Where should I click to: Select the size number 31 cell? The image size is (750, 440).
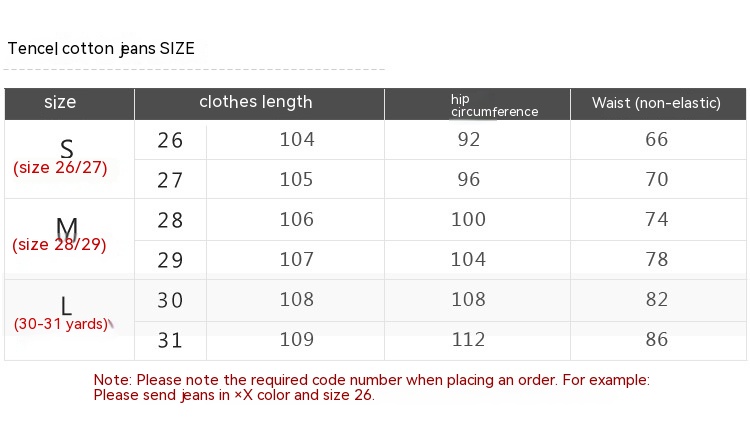coord(171,340)
